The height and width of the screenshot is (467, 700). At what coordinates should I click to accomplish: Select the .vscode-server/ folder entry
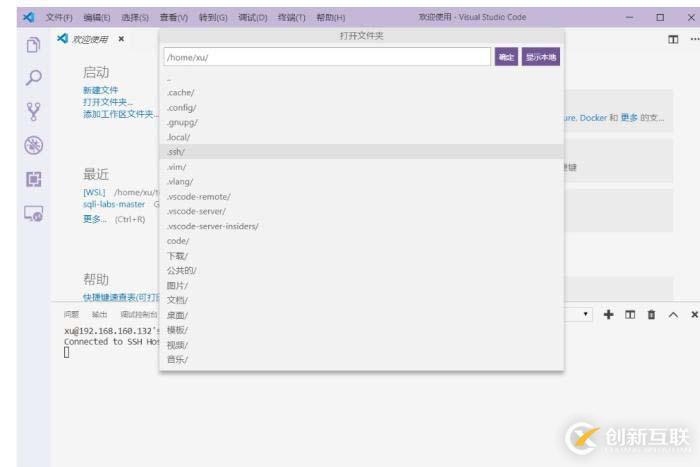[x=361, y=211]
